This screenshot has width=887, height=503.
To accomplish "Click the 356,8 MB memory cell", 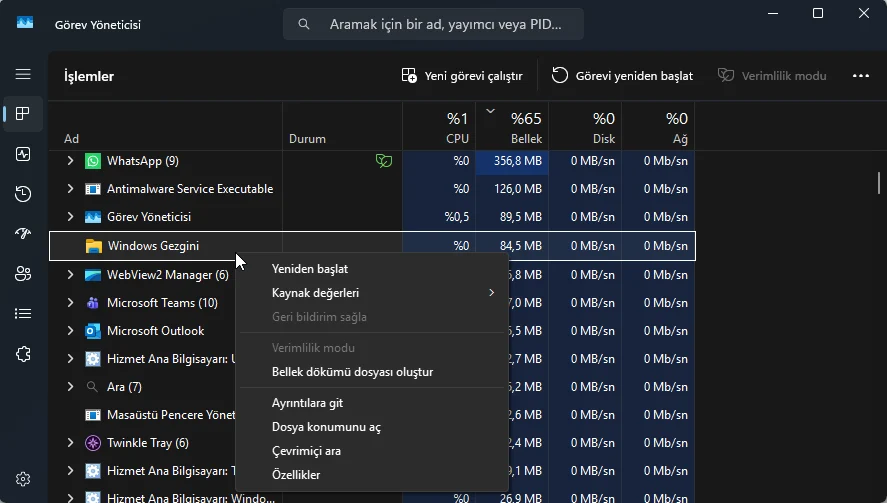I will click(x=512, y=161).
